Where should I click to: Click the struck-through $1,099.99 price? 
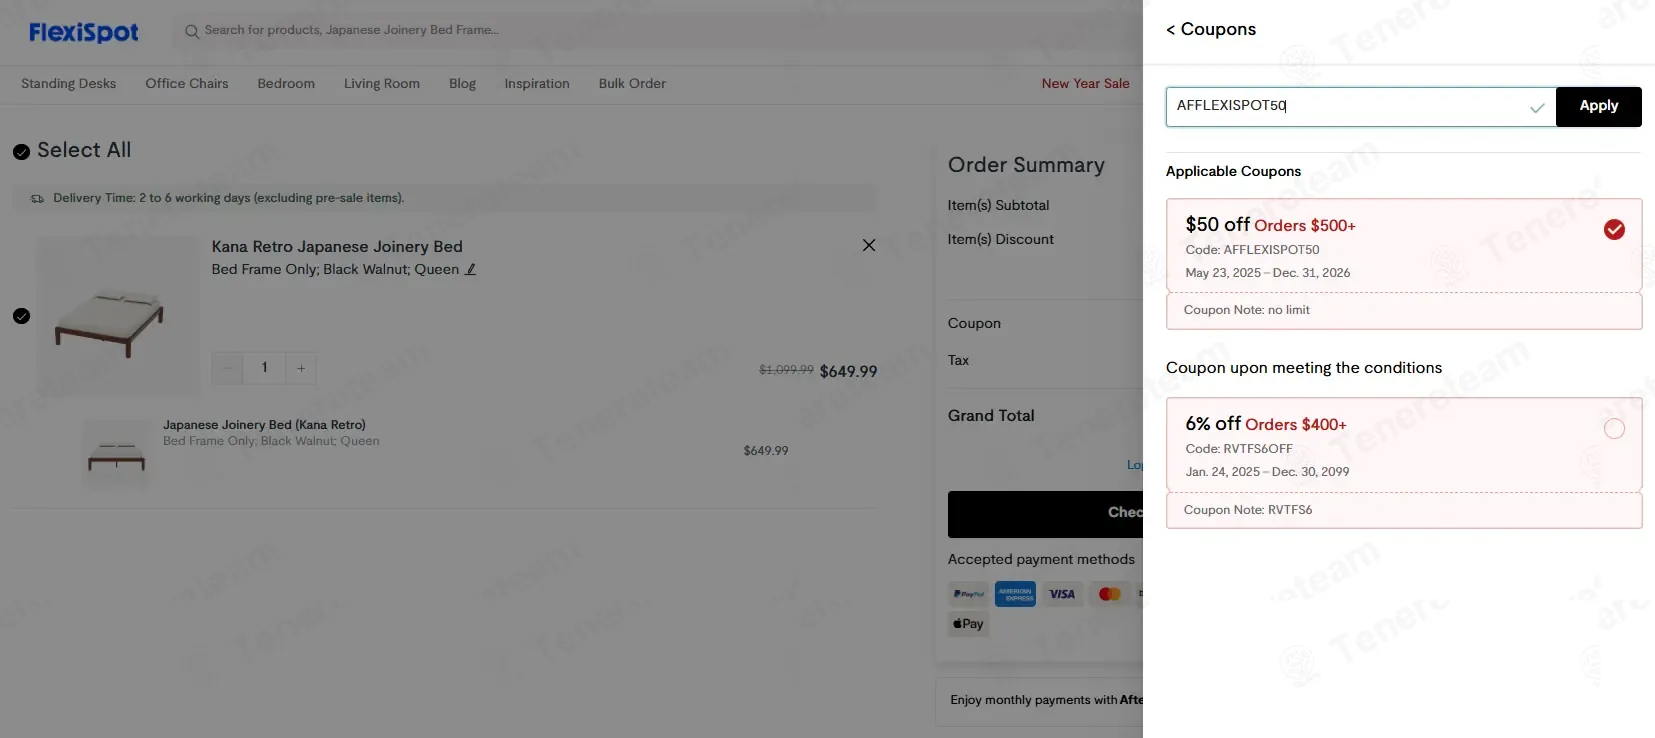coord(786,370)
